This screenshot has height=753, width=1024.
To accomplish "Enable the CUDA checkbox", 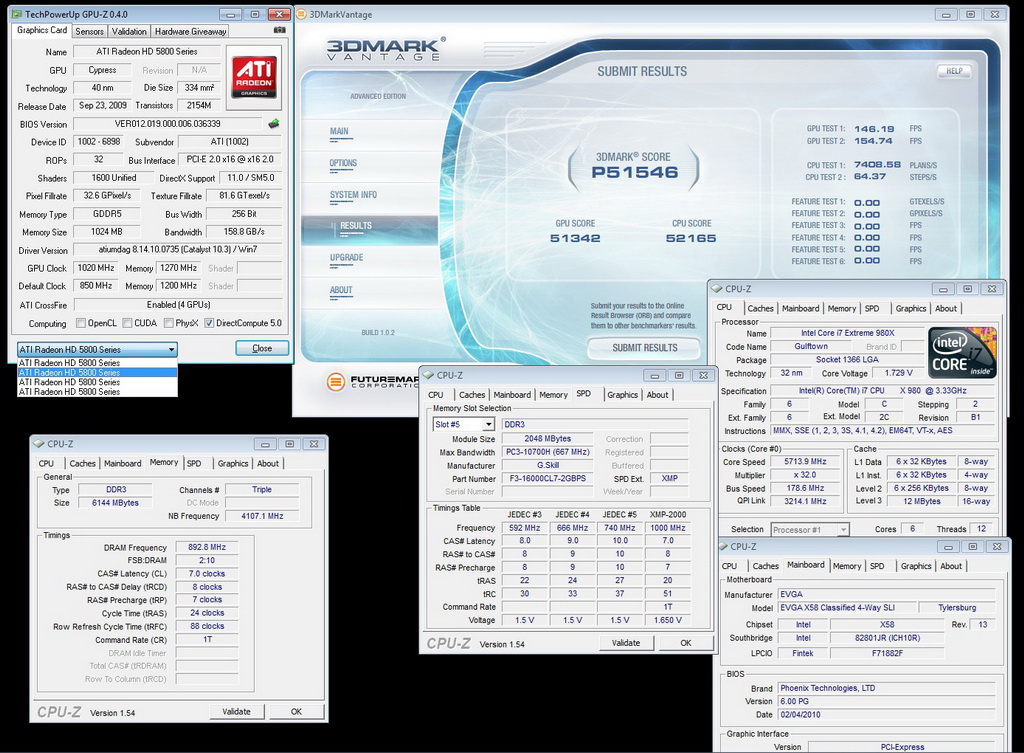I will (x=127, y=323).
